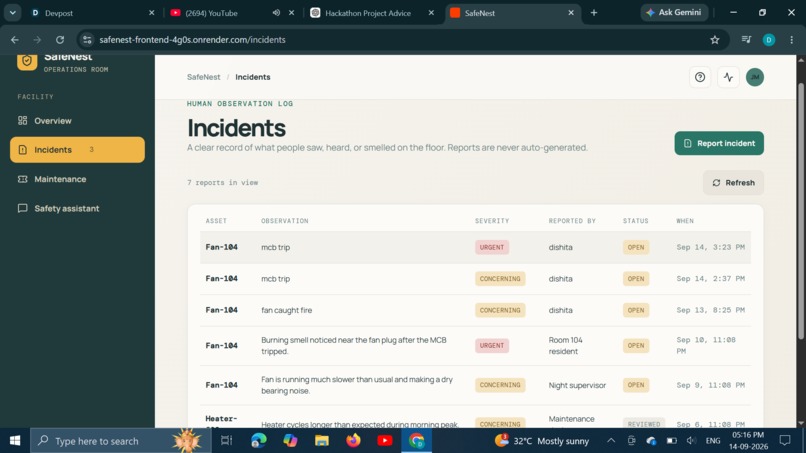Click the taskbar search box
The width and height of the screenshot is (806, 453).
click(120, 441)
